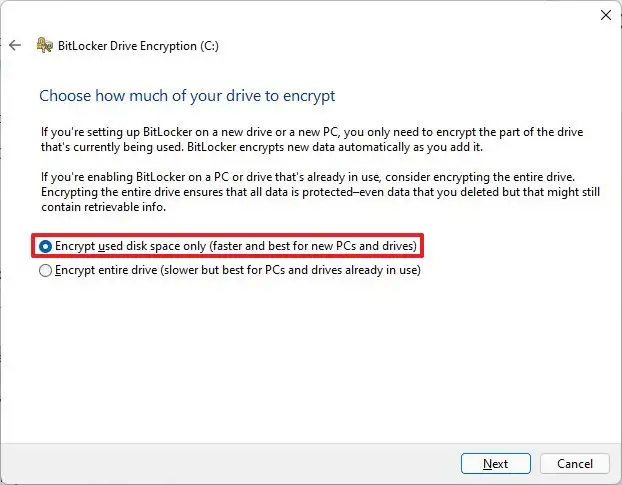Select the Encrypt entire drive radio button
Image resolution: width=622 pixels, height=485 pixels.
tap(45, 270)
